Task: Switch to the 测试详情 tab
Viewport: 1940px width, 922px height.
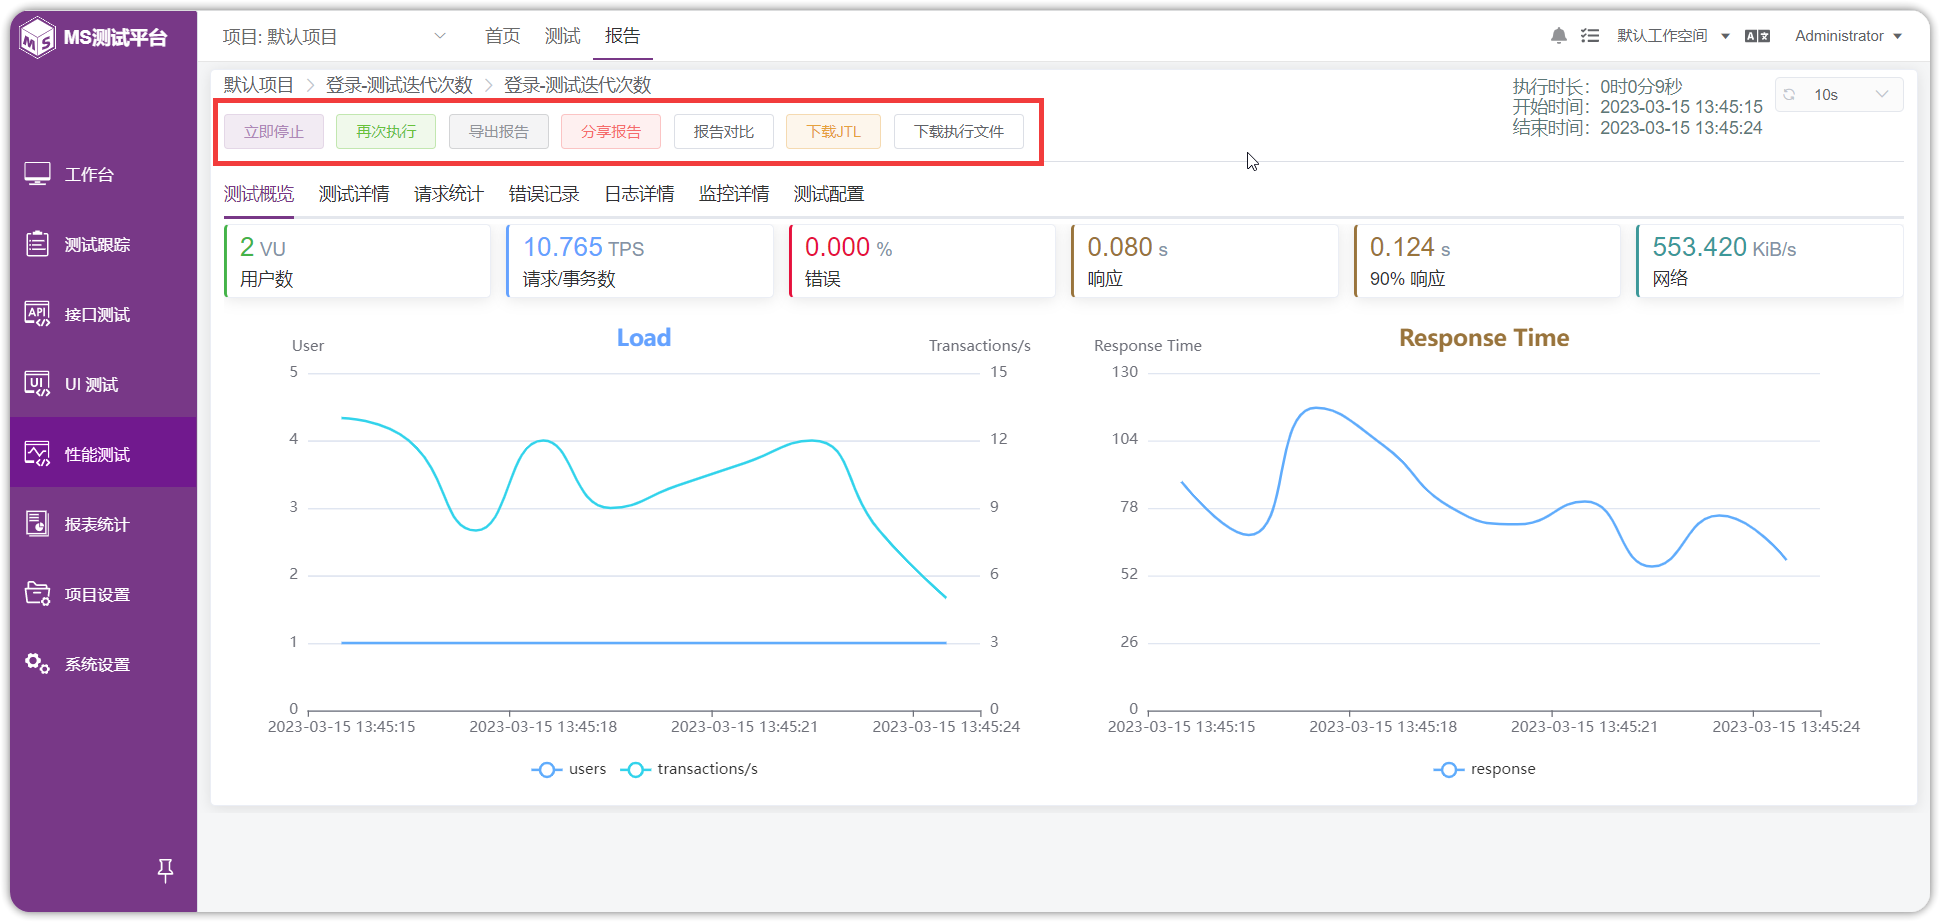Action: [354, 194]
